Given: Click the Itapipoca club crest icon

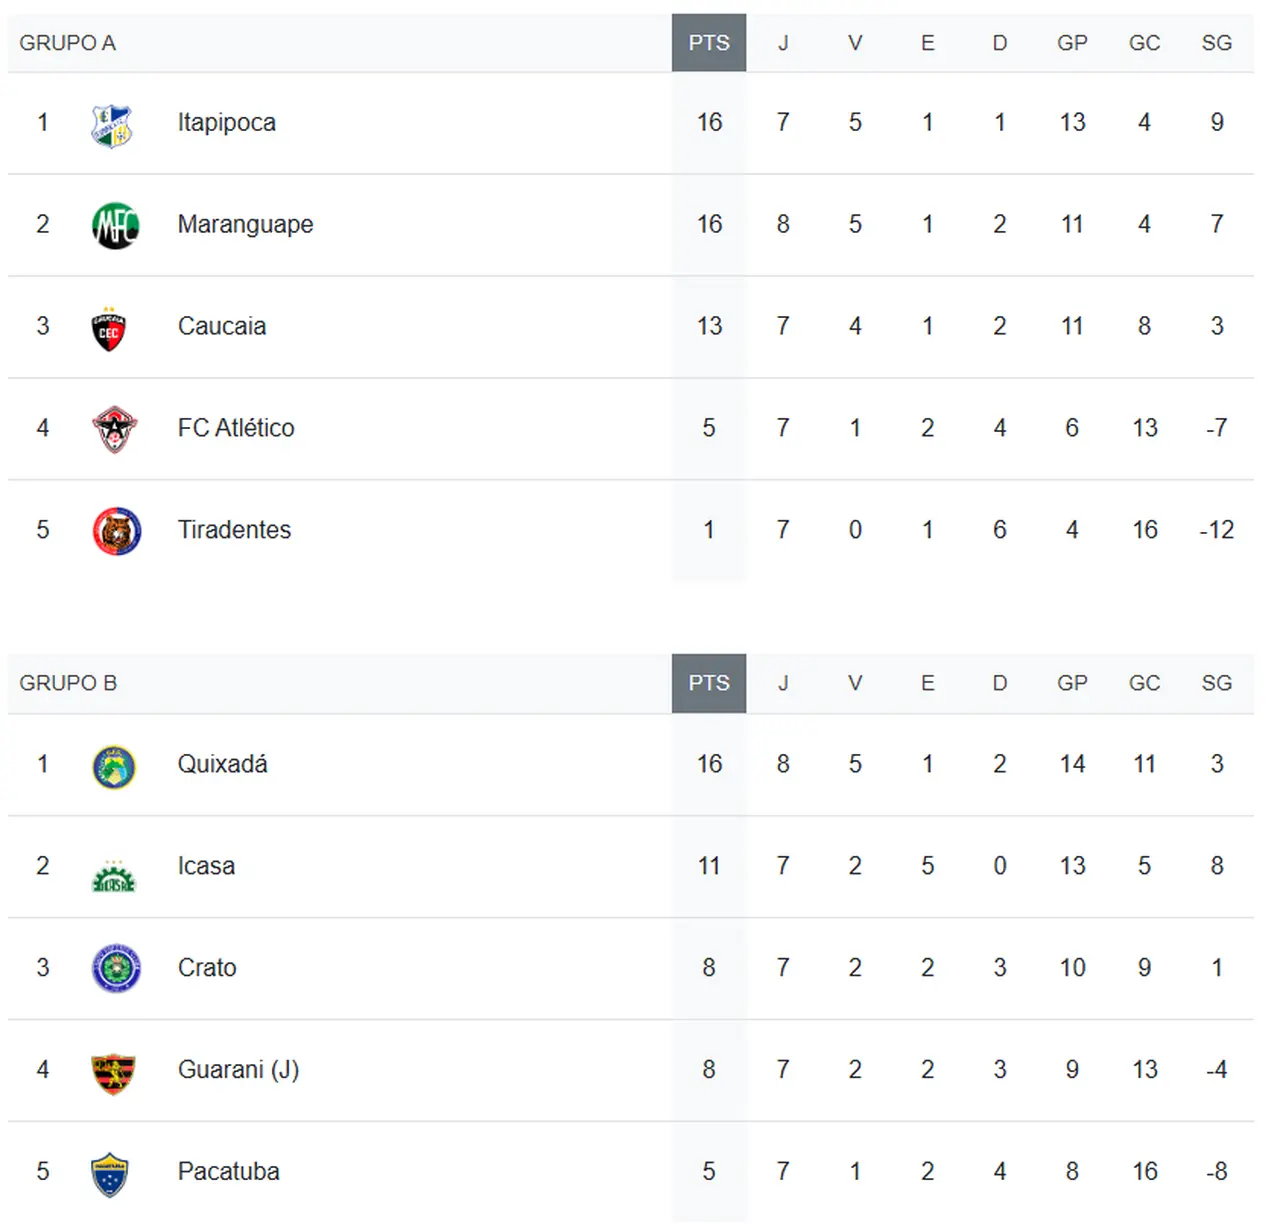Looking at the screenshot, I should tap(112, 125).
